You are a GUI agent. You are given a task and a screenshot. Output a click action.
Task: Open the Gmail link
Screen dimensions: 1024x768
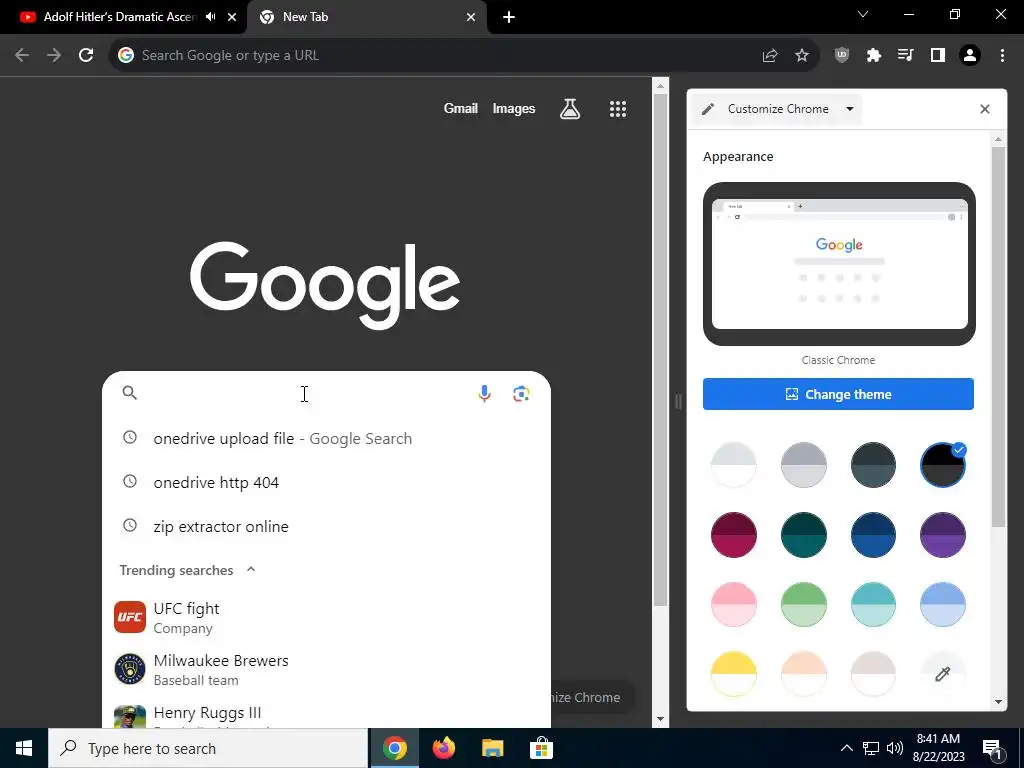(460, 109)
